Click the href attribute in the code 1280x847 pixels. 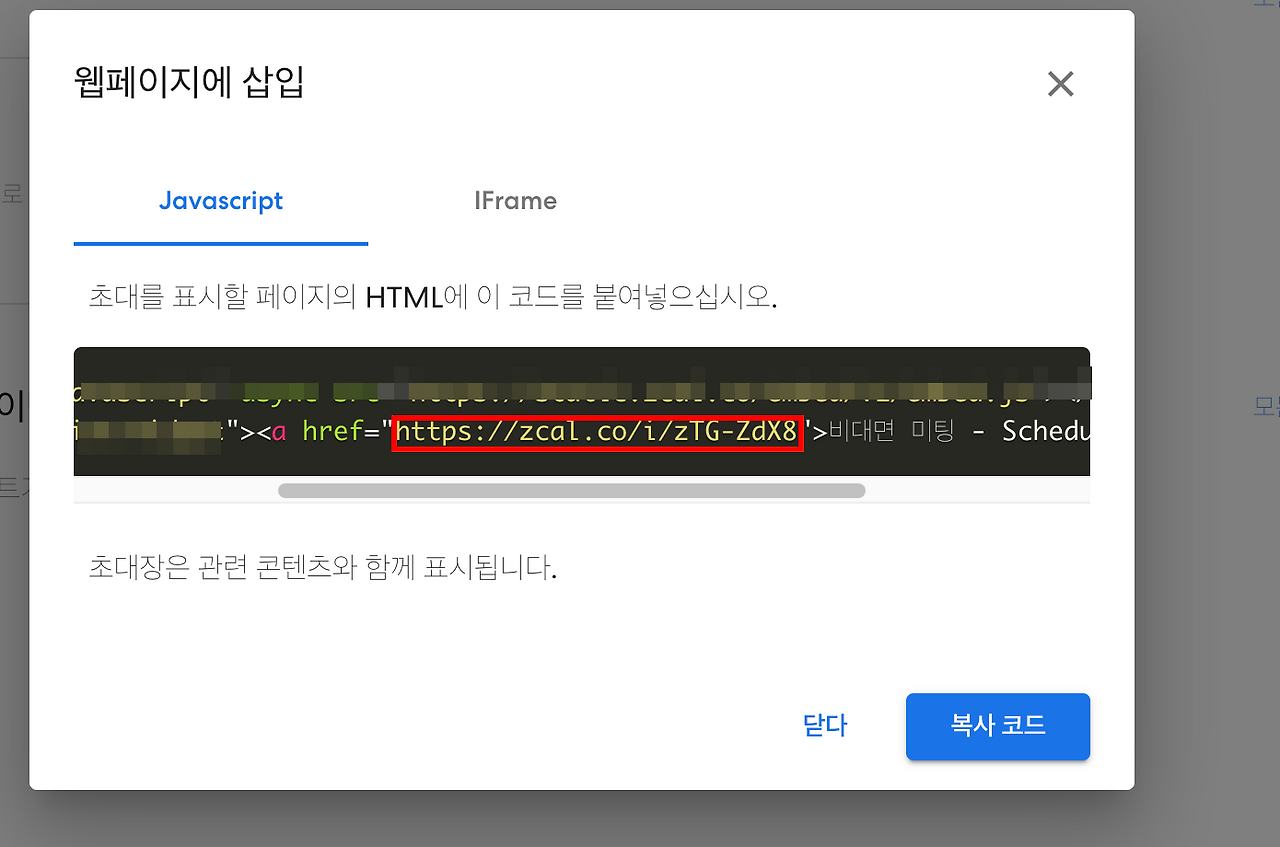point(333,432)
